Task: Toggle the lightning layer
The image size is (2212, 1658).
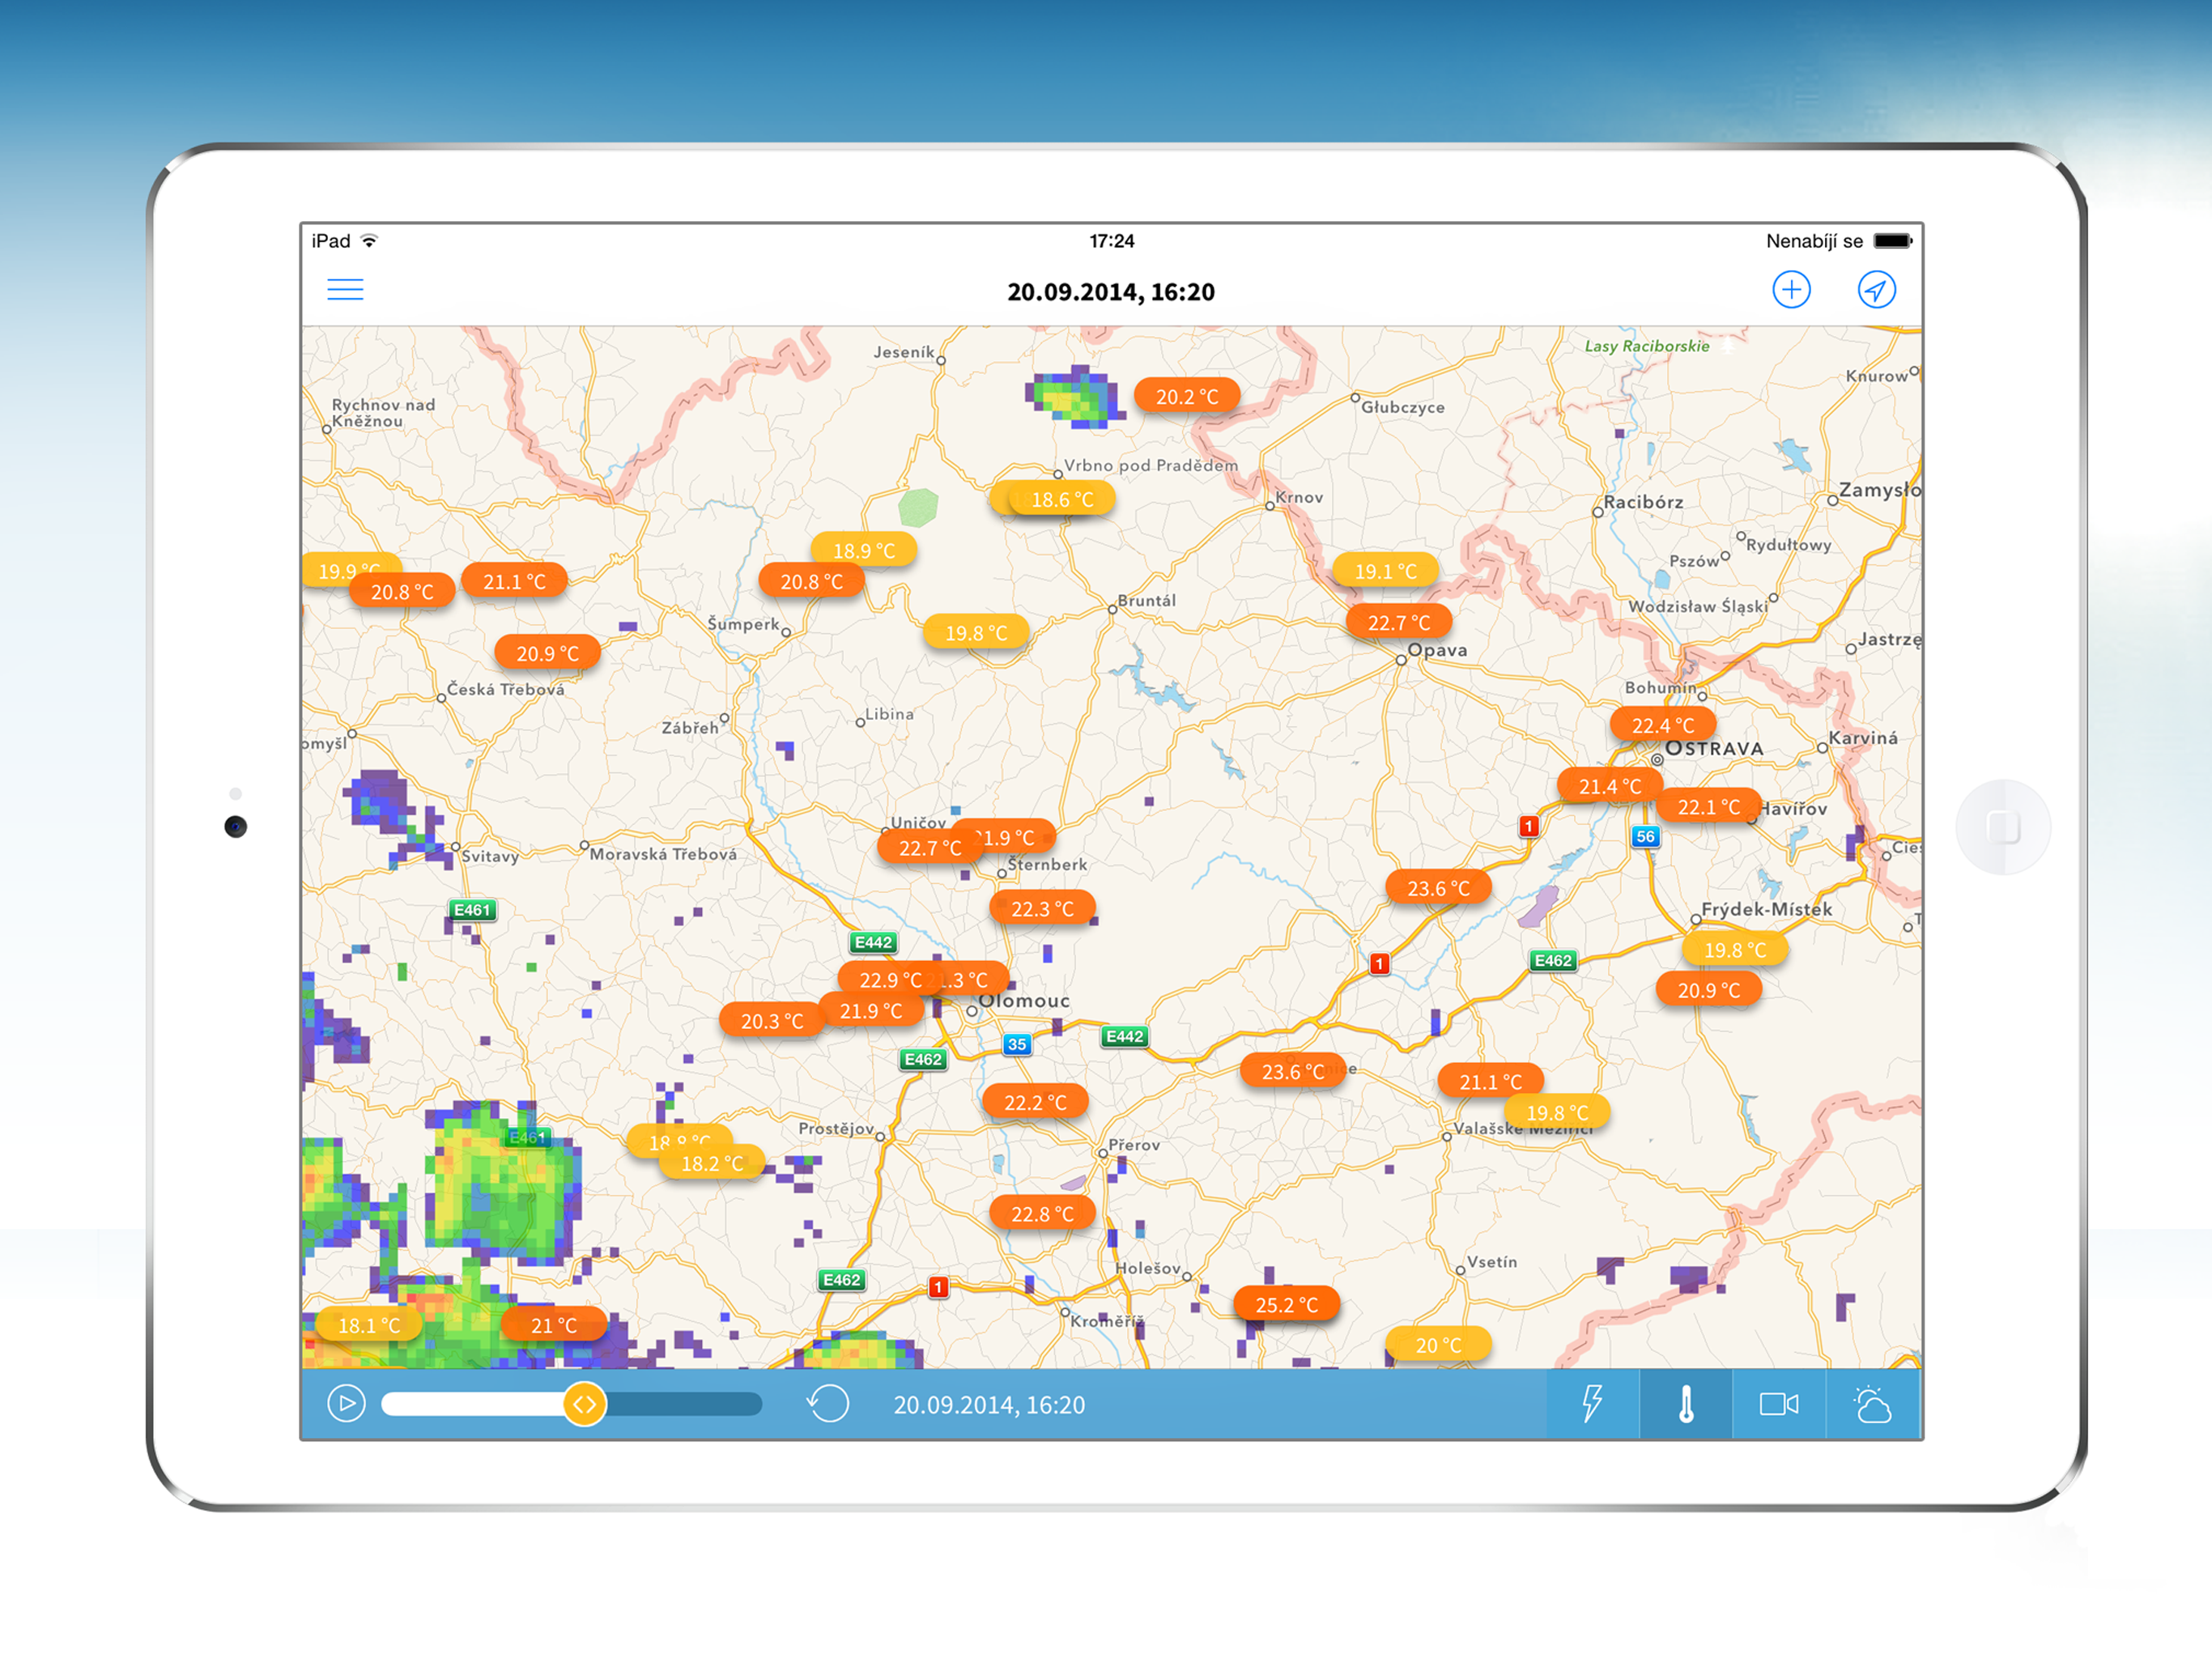Action: coord(1592,1403)
